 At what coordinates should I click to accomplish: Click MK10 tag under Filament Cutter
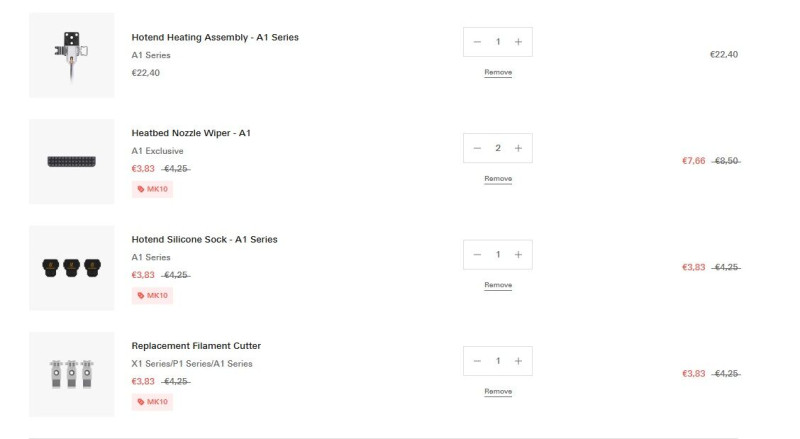[x=152, y=402]
